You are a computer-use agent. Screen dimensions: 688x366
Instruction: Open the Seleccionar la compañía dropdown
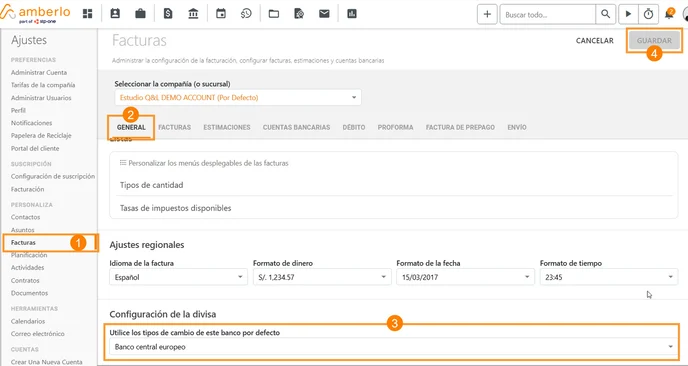238,97
